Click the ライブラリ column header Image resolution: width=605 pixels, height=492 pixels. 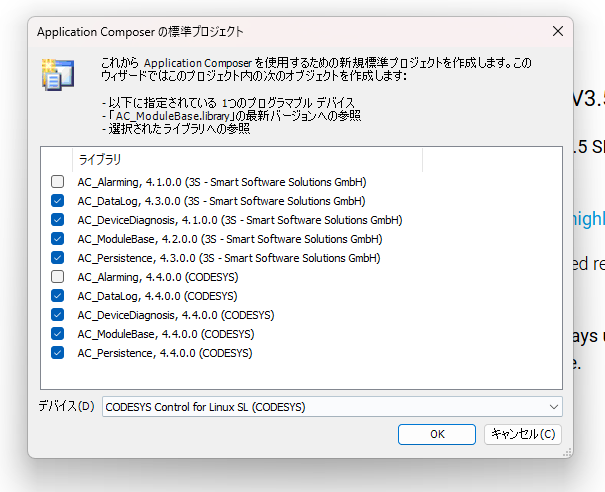[x=247, y=159]
